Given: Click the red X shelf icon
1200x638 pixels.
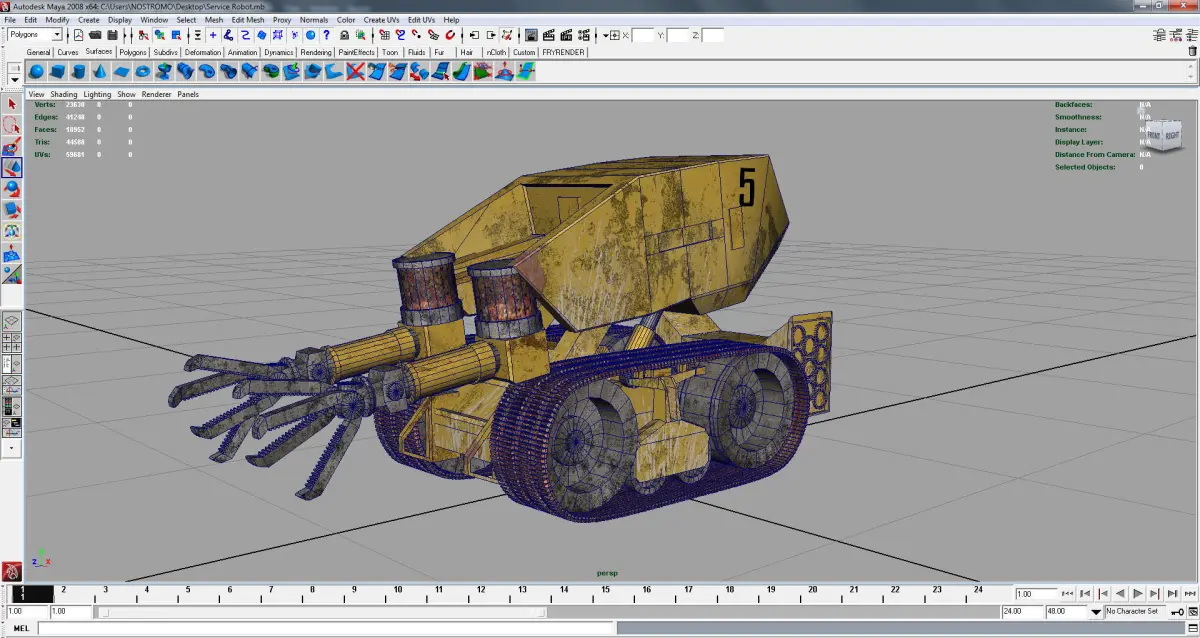Looking at the screenshot, I should click(356, 72).
